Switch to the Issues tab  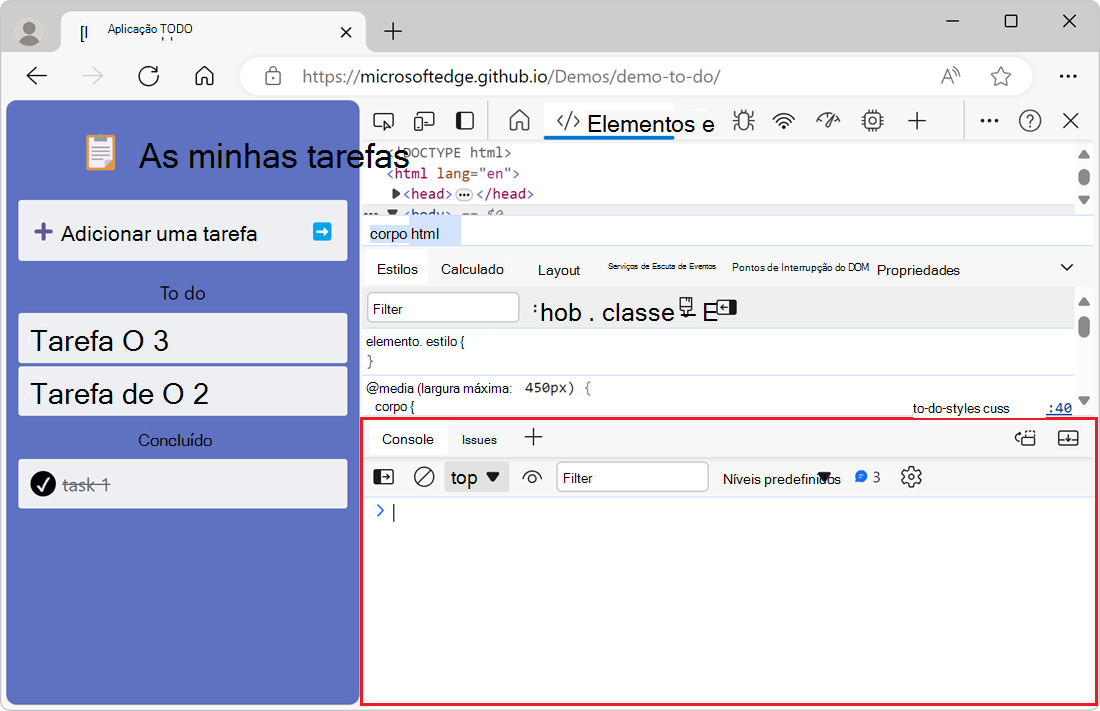tap(479, 438)
